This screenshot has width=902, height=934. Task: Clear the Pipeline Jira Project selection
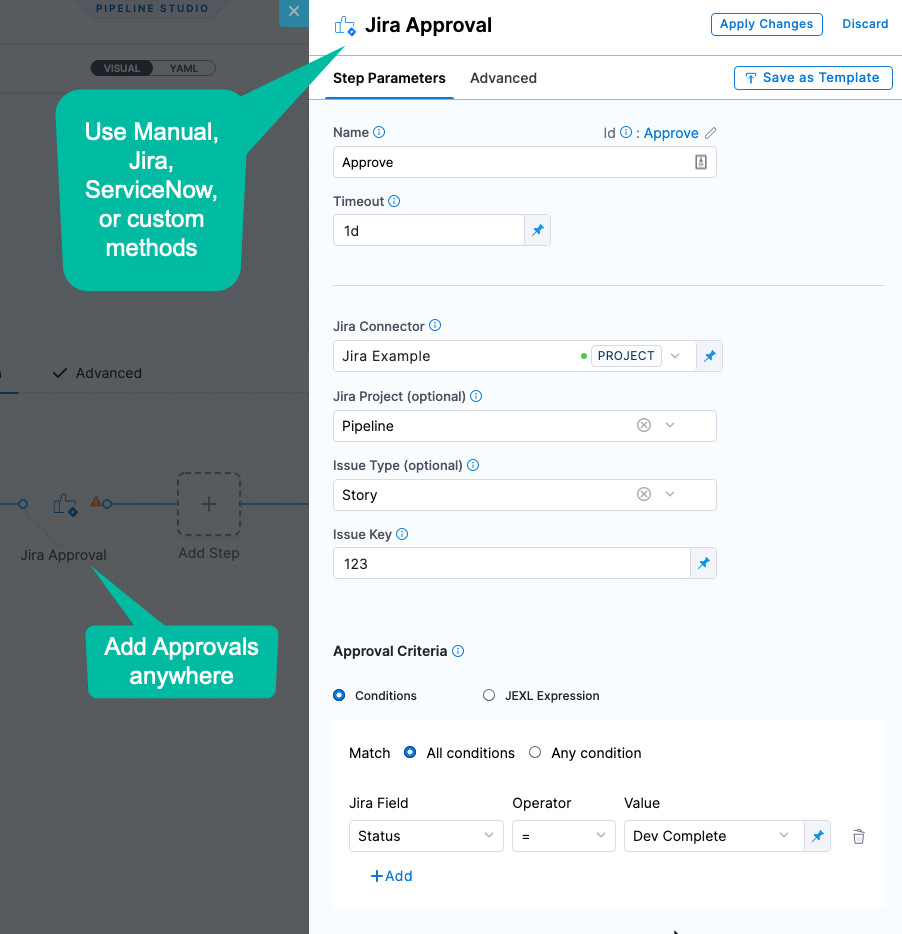[644, 426]
